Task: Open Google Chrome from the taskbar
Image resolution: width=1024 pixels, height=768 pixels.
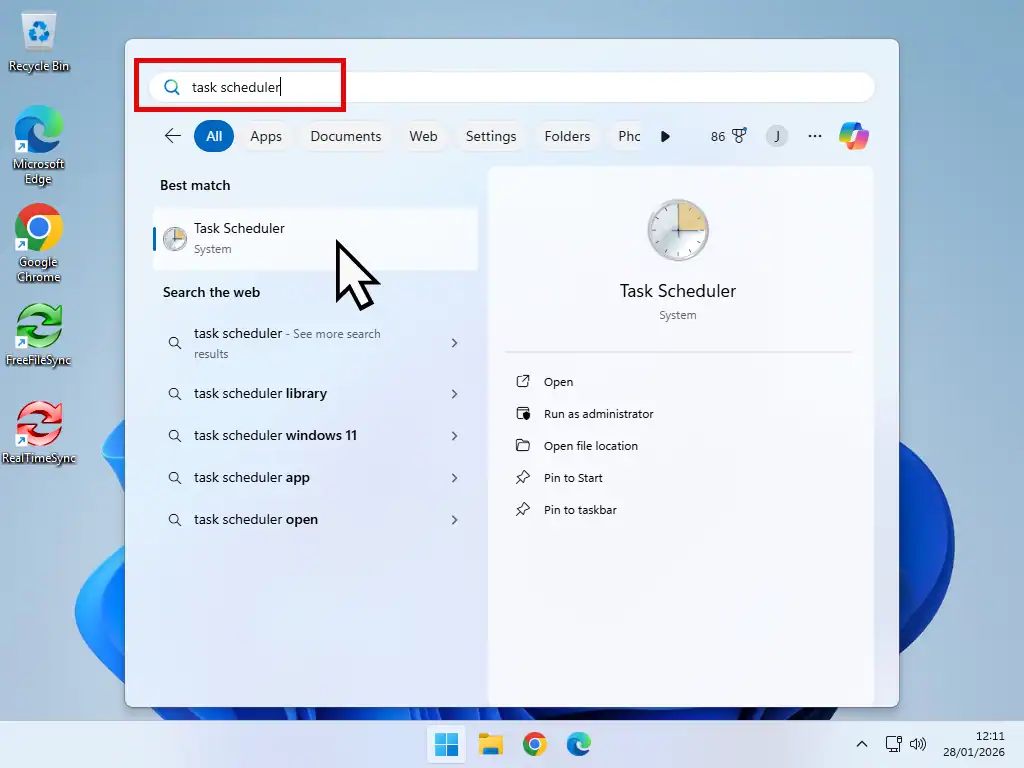Action: [535, 744]
